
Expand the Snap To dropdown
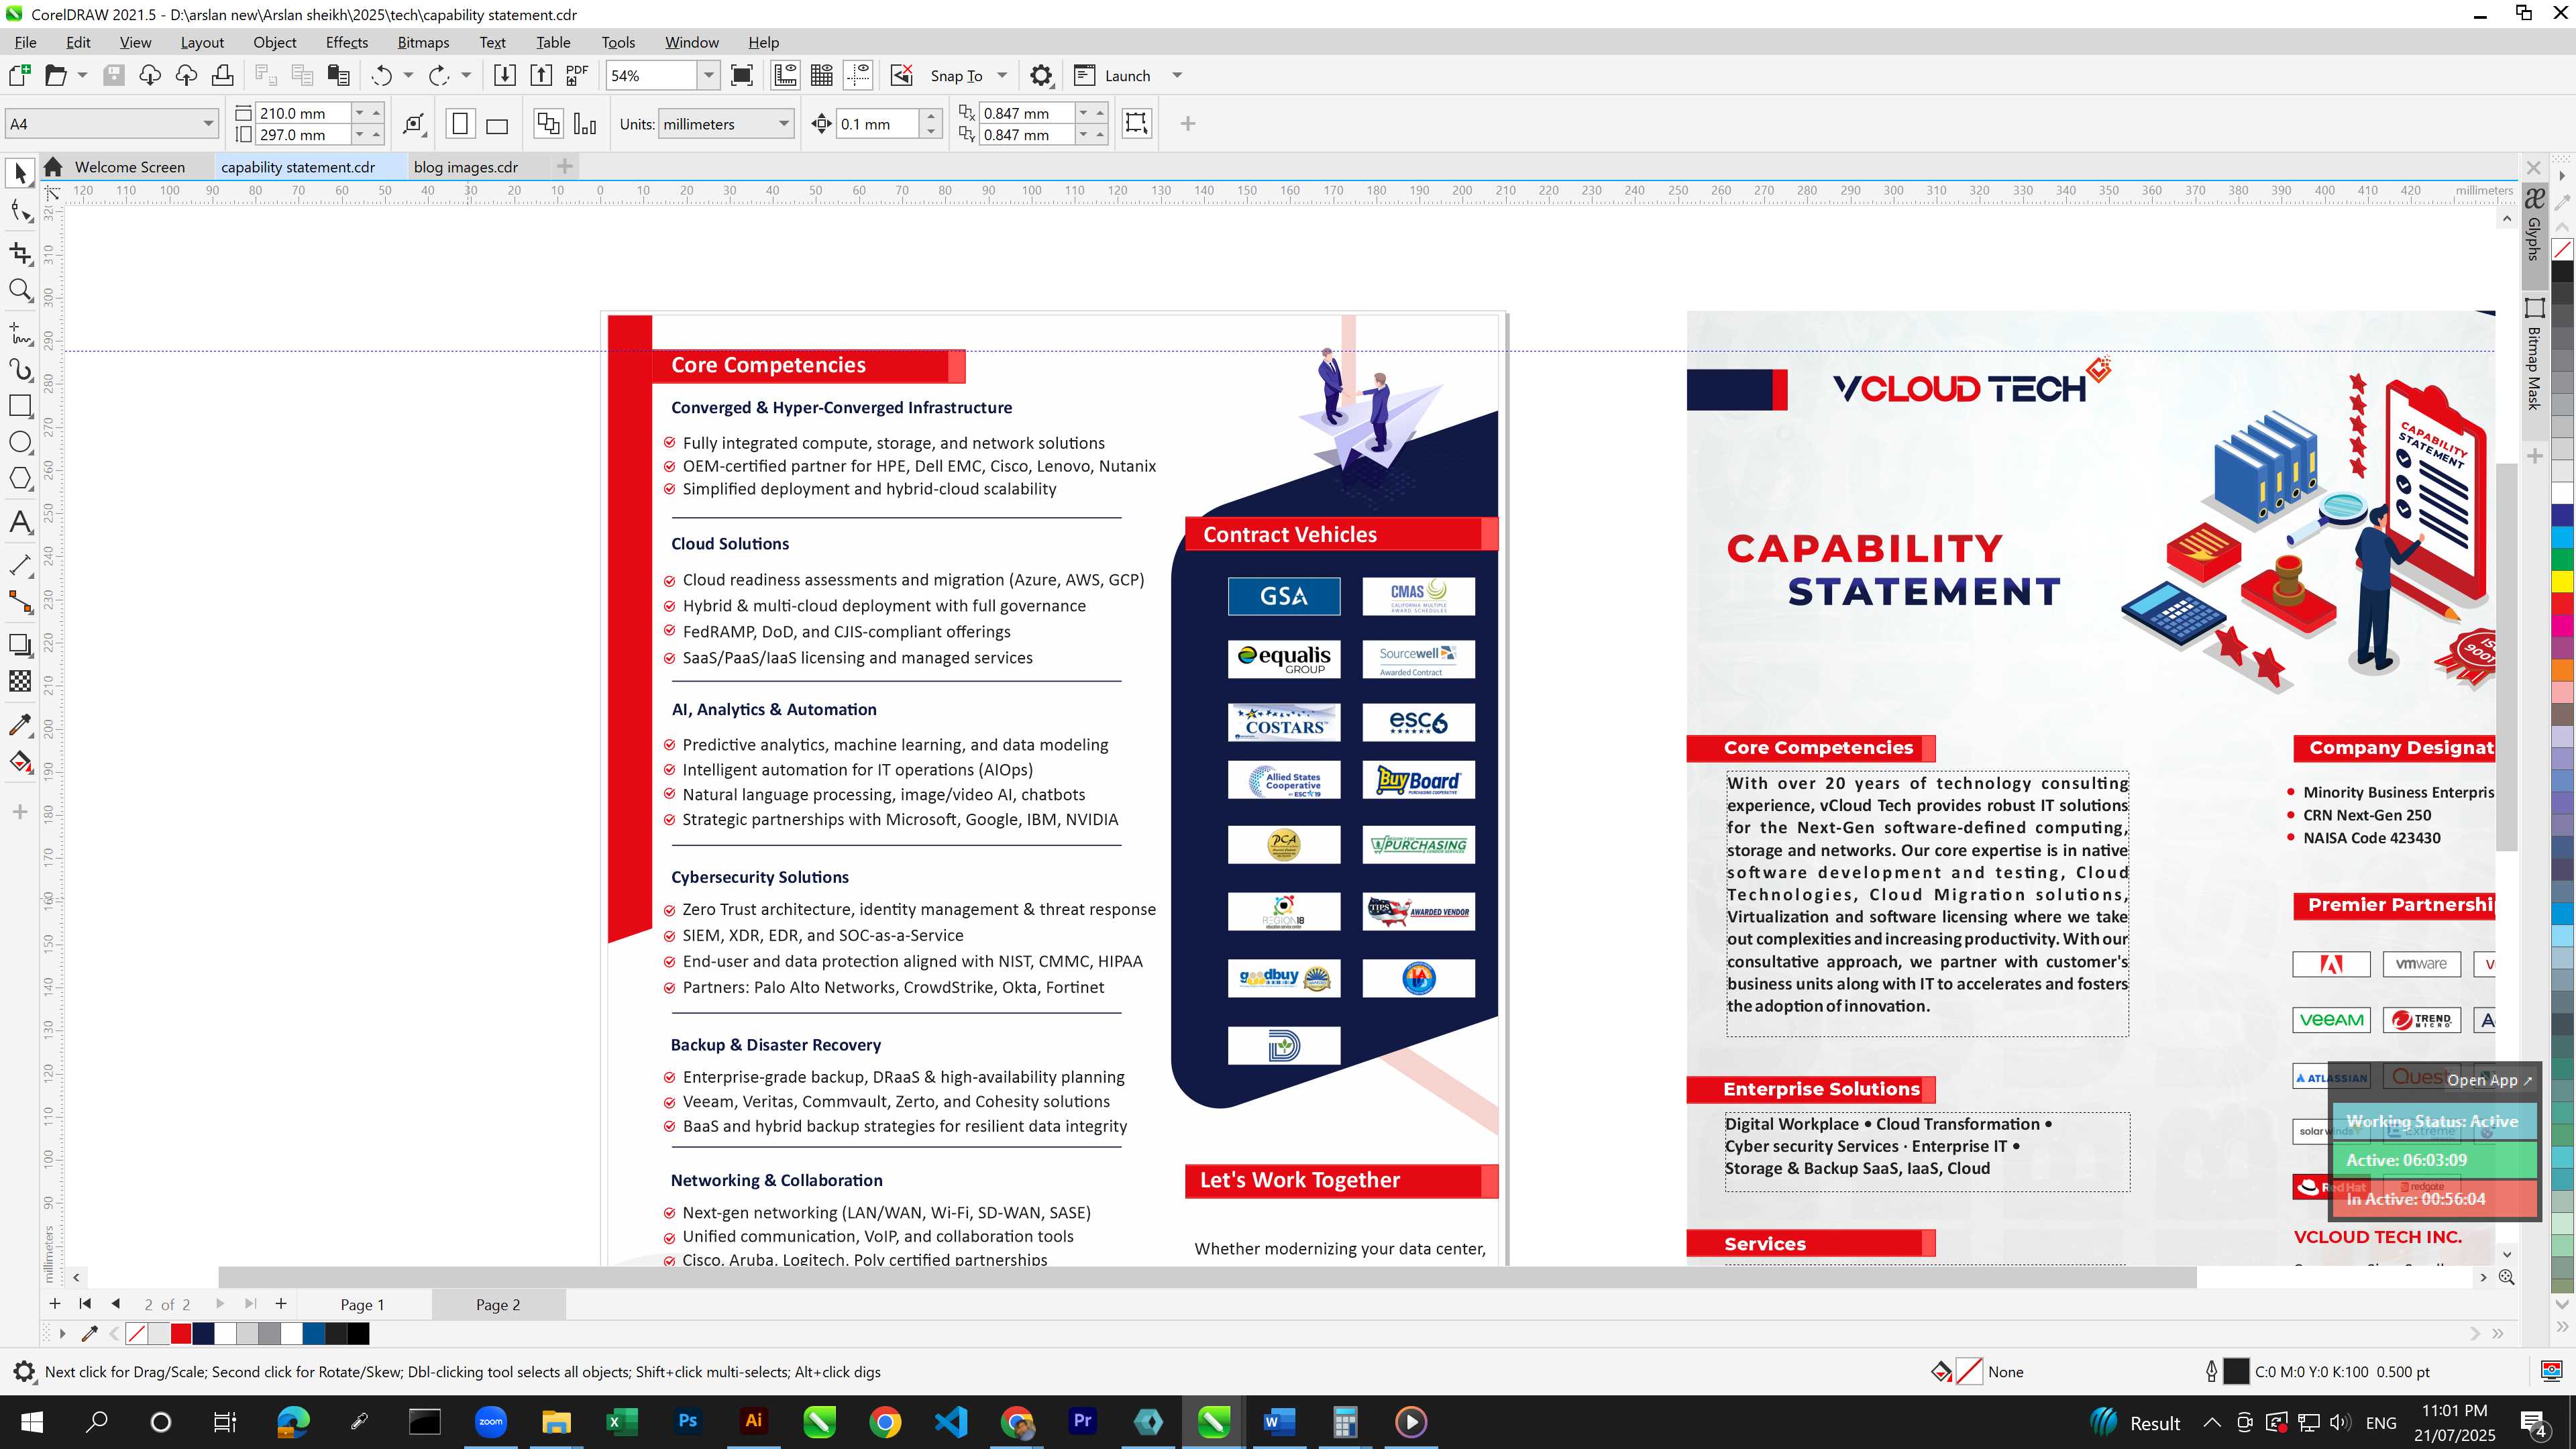coord(1002,75)
